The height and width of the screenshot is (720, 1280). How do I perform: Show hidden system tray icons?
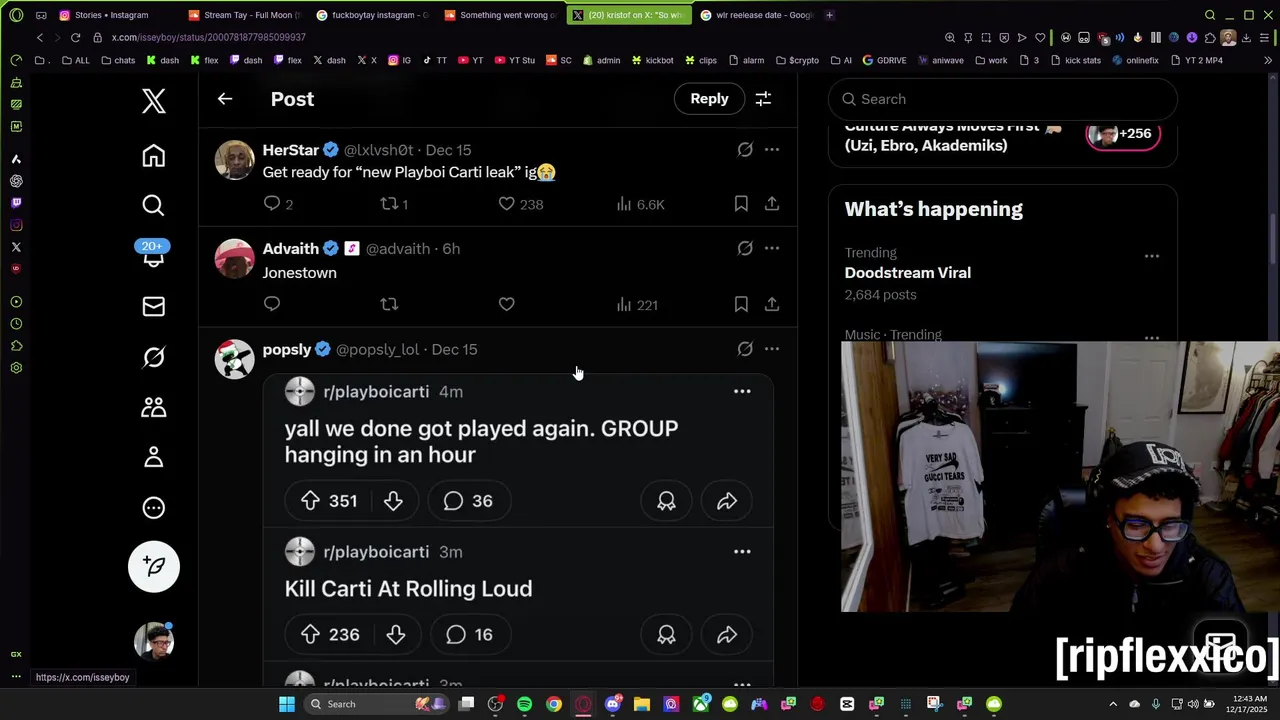1113,704
